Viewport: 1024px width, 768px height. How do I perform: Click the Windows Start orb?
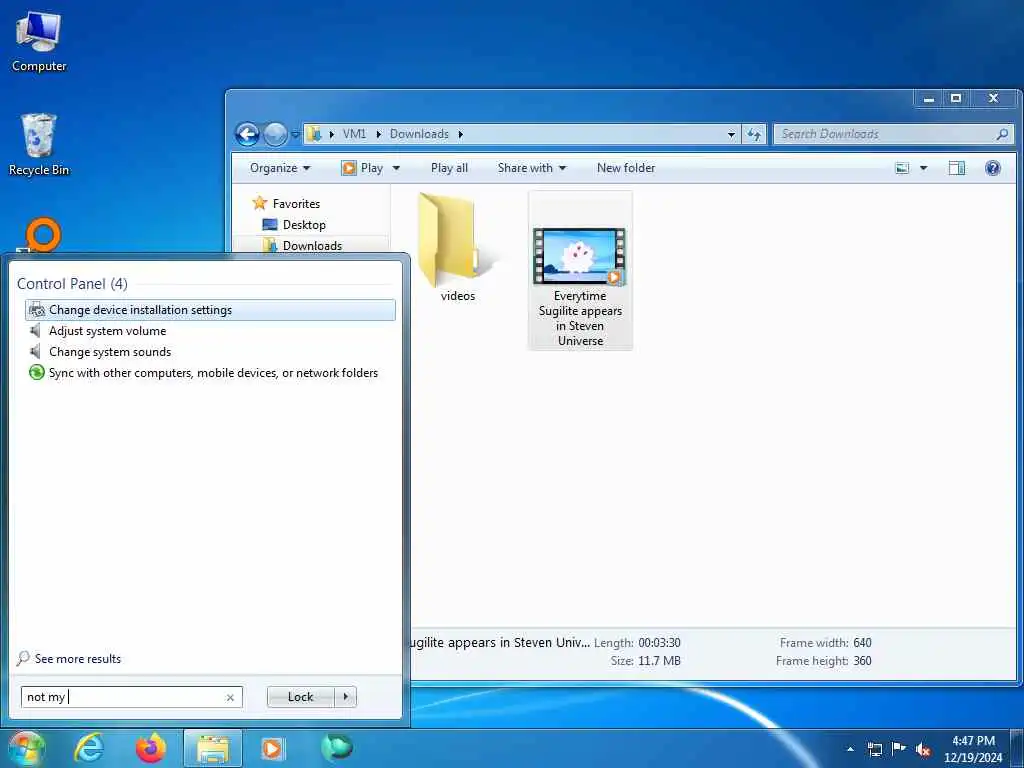(x=26, y=748)
